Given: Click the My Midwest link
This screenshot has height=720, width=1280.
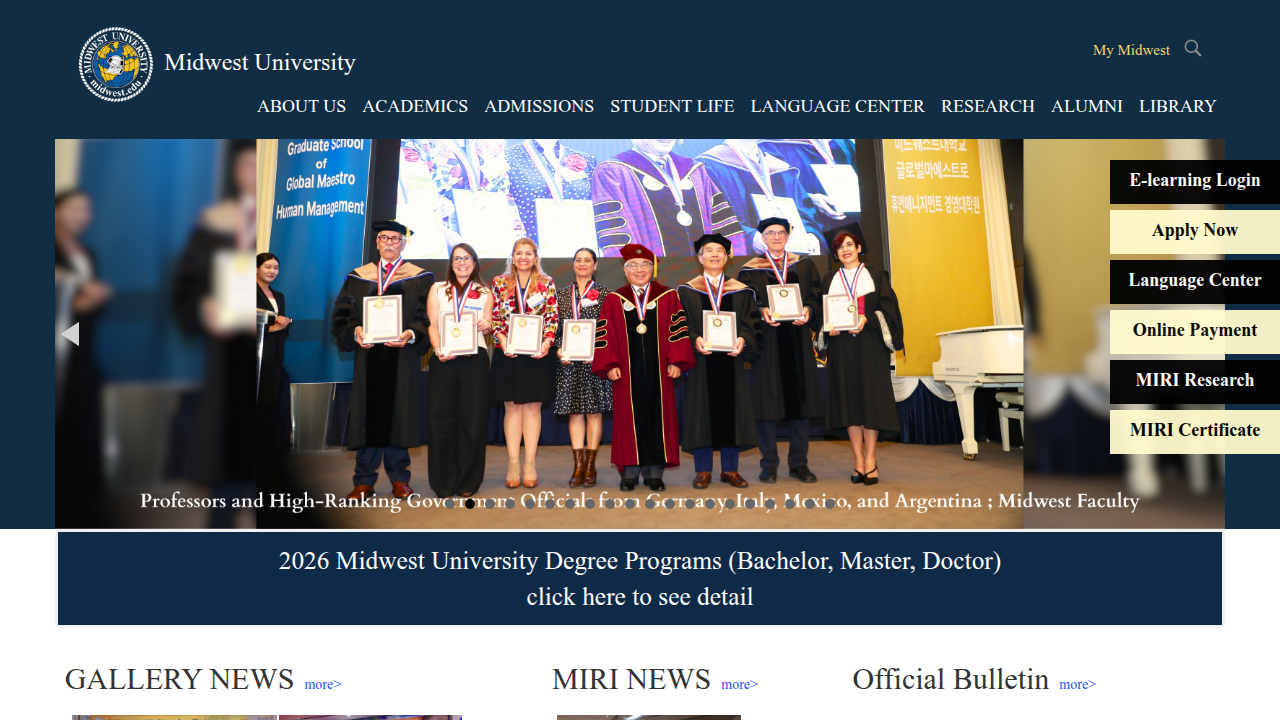Looking at the screenshot, I should 1131,50.
